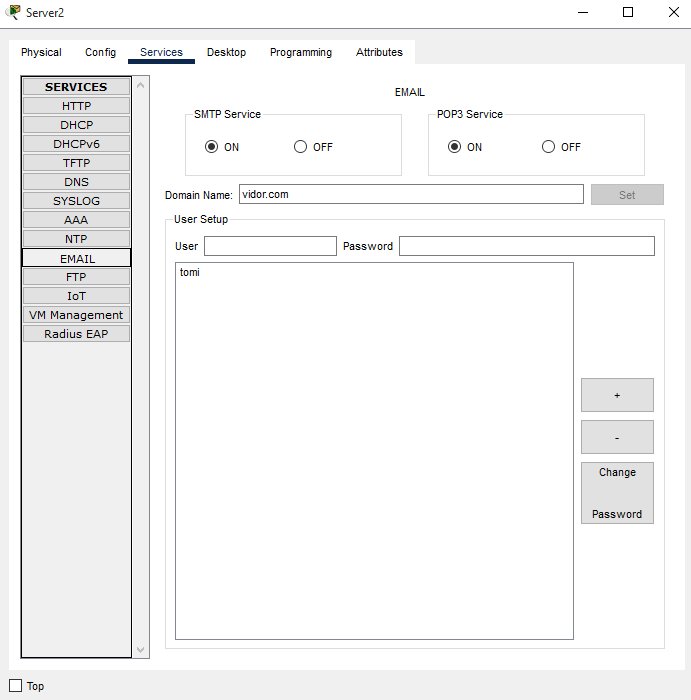Open the Desktop tab

point(226,52)
